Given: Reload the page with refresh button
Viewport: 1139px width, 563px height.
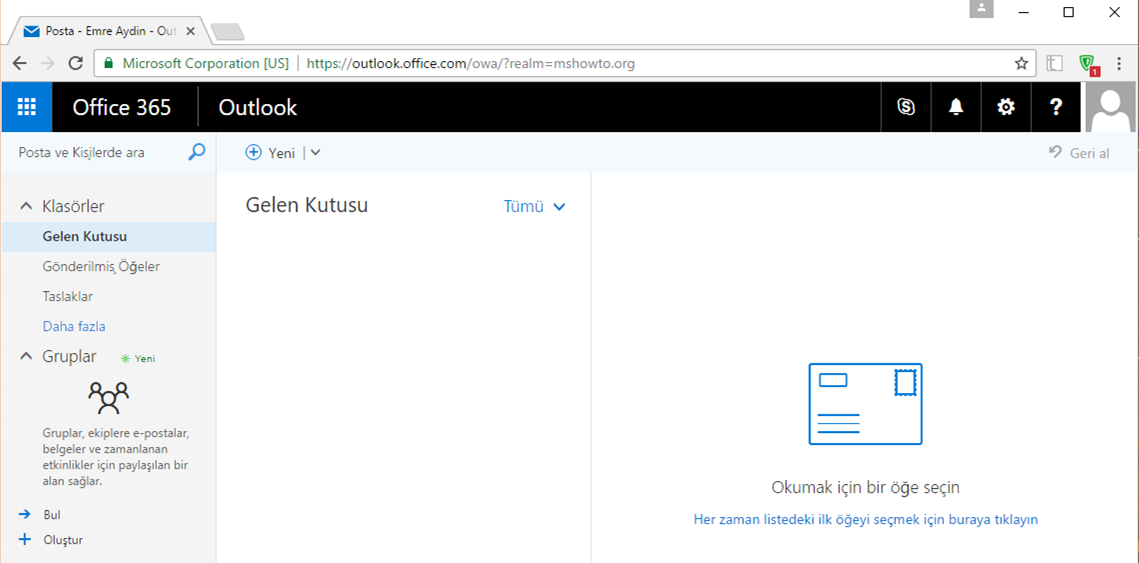Looking at the screenshot, I should pyautogui.click(x=75, y=63).
